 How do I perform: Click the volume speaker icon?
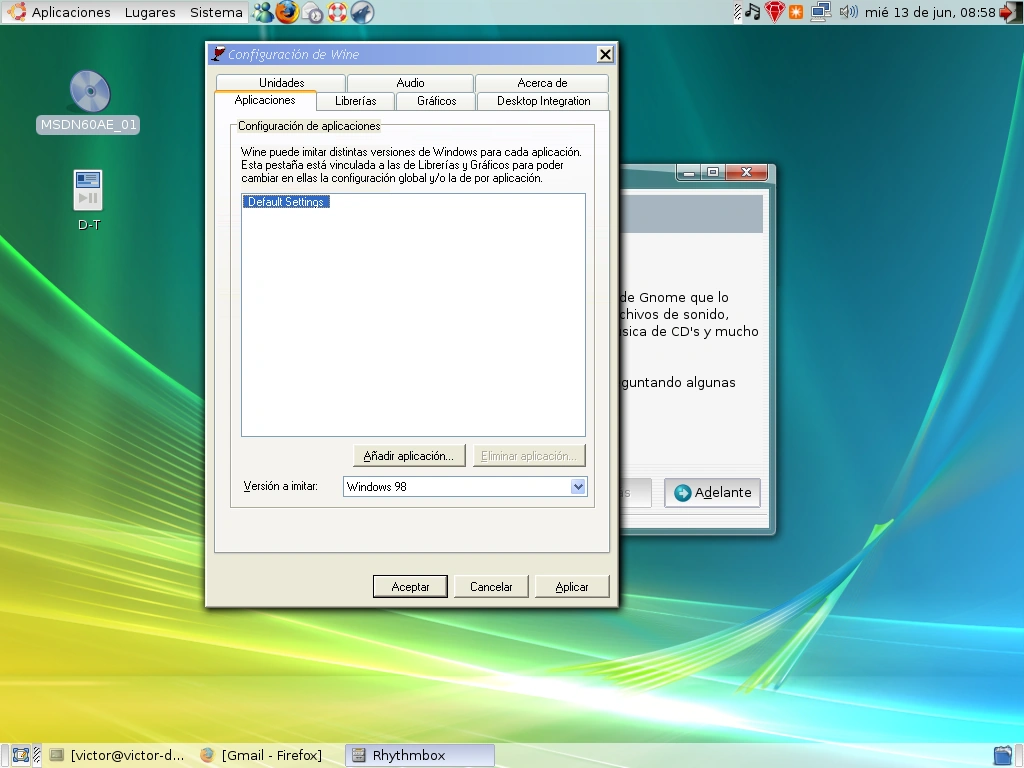pos(848,12)
